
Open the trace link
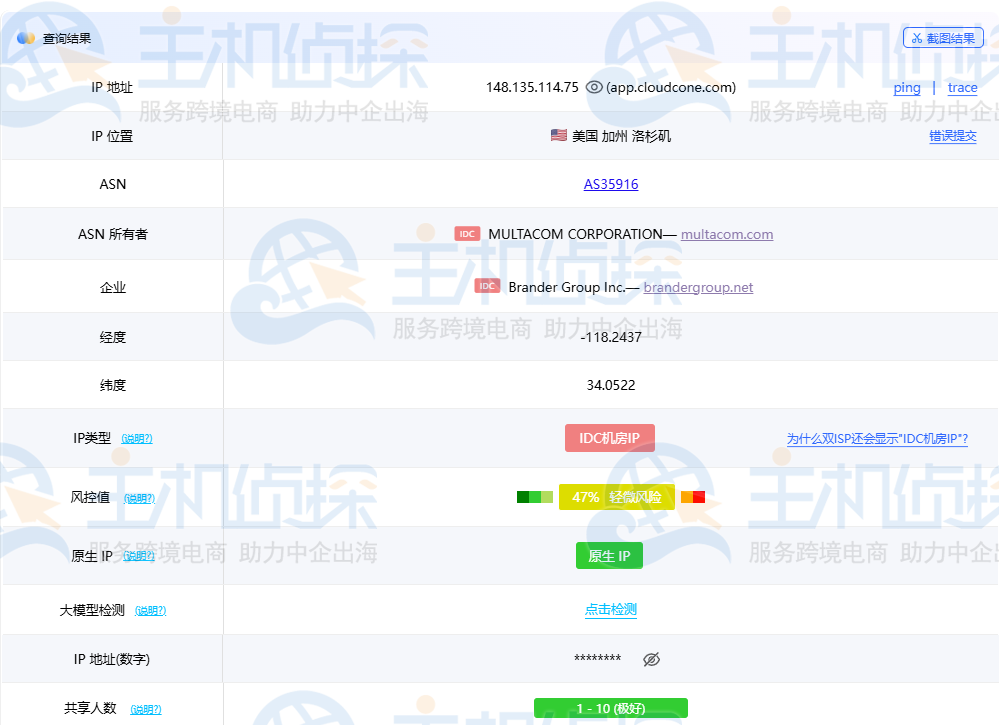962,88
